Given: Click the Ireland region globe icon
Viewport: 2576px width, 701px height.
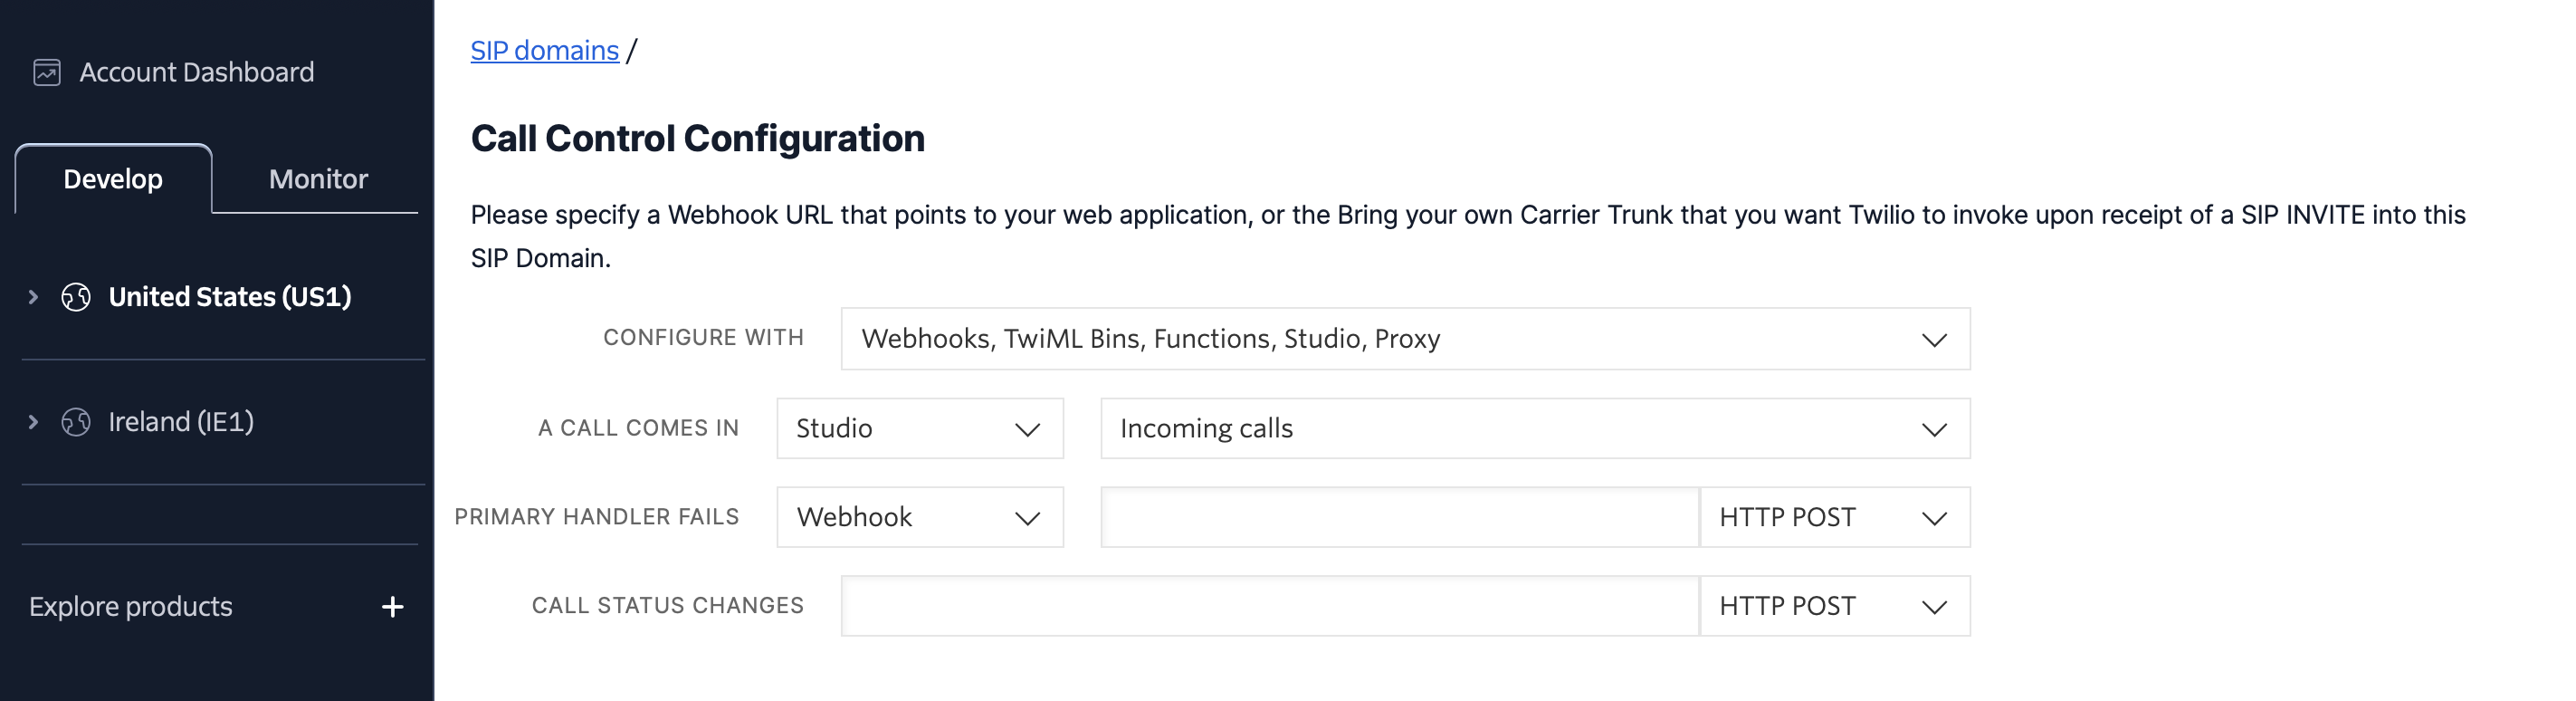Looking at the screenshot, I should click(76, 422).
